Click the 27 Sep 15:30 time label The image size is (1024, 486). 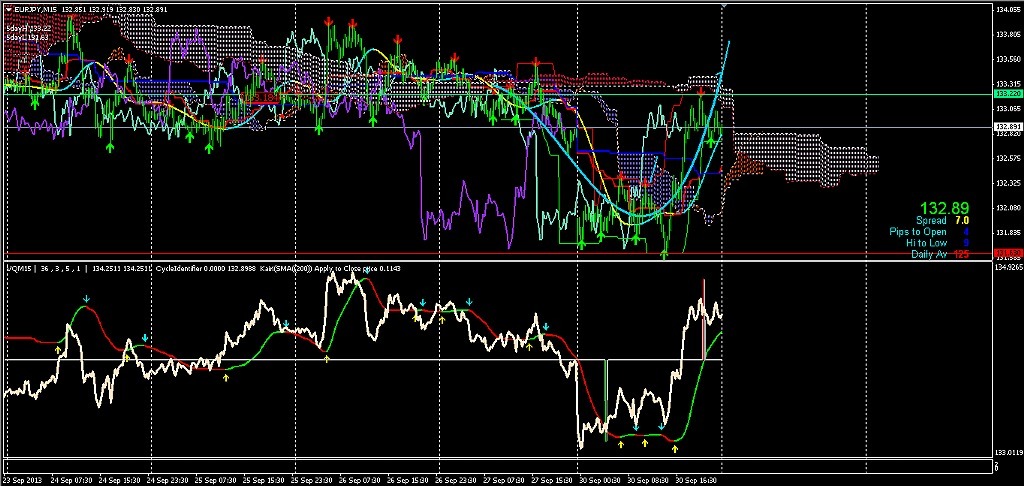point(554,479)
